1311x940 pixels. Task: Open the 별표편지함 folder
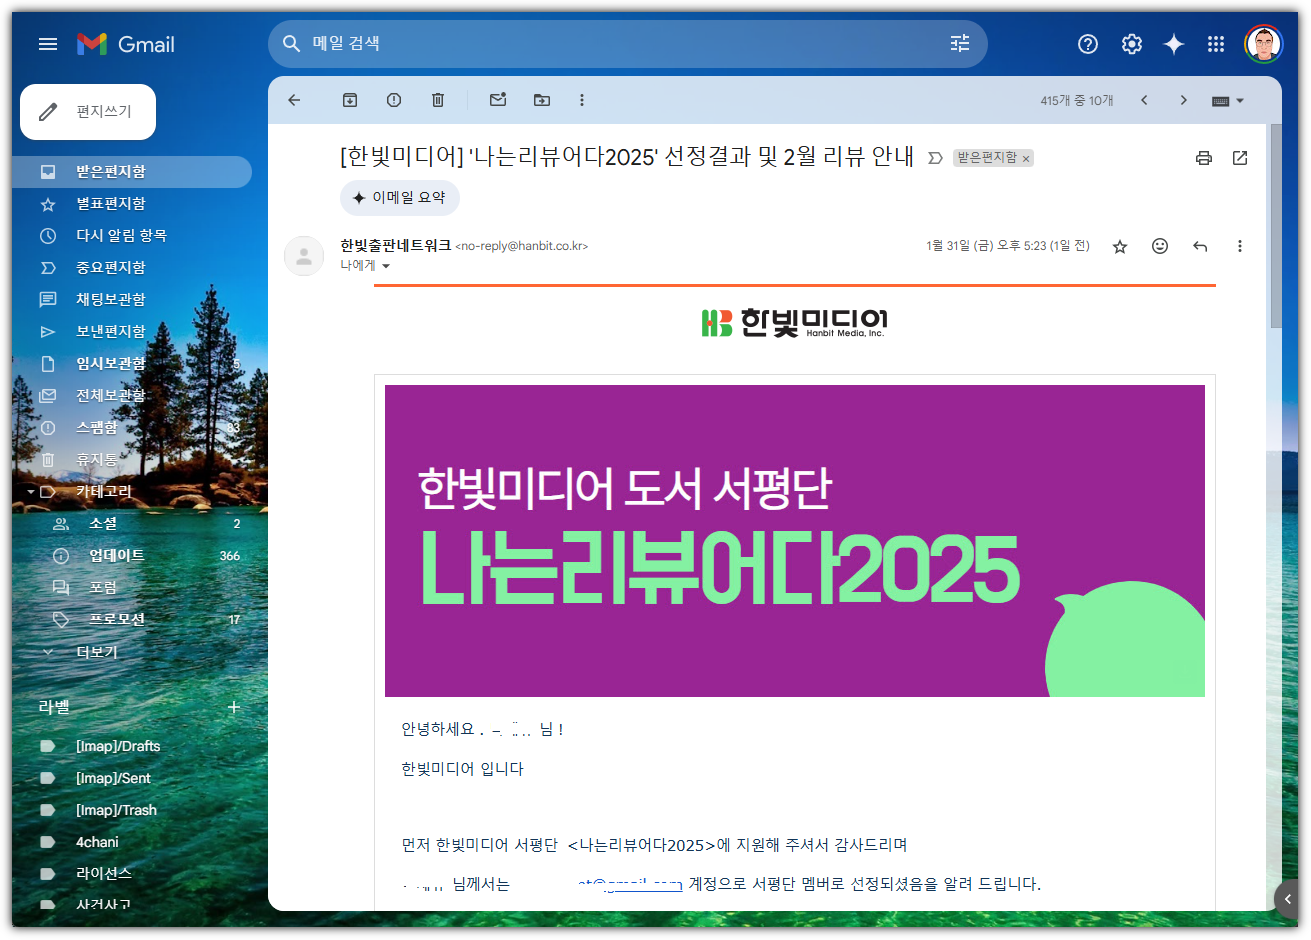point(132,204)
